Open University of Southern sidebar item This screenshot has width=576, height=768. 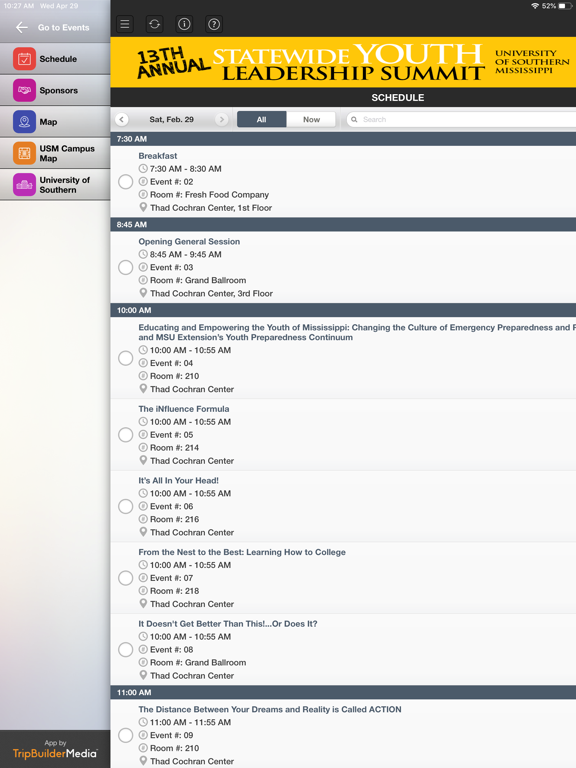click(x=55, y=185)
